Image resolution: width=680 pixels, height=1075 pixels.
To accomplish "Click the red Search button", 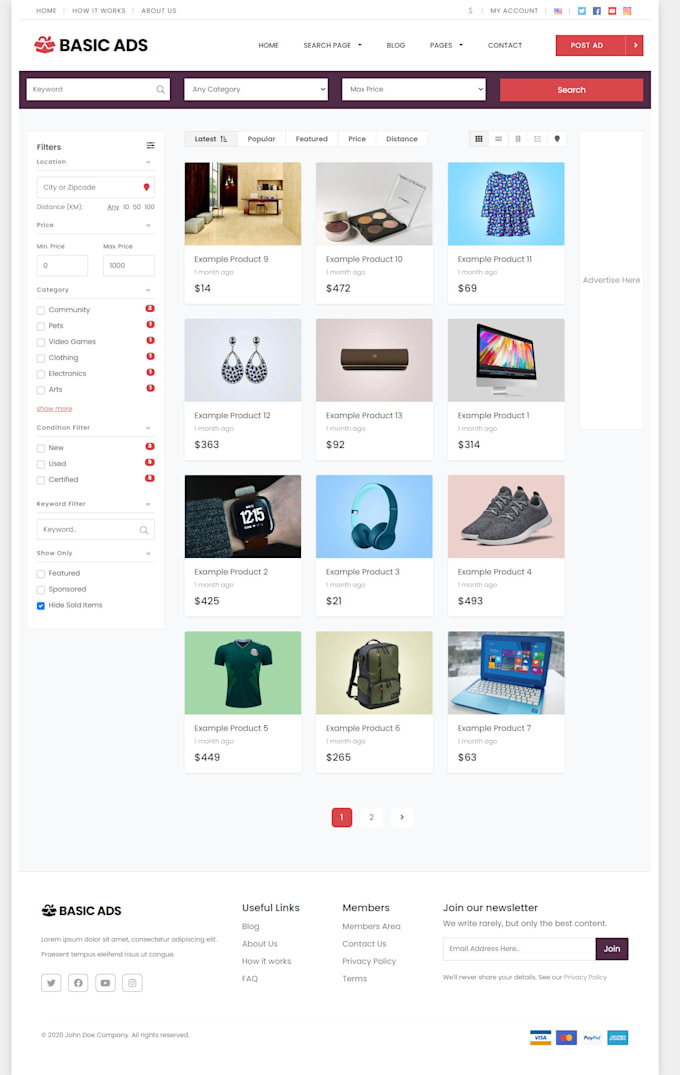I will coord(571,90).
